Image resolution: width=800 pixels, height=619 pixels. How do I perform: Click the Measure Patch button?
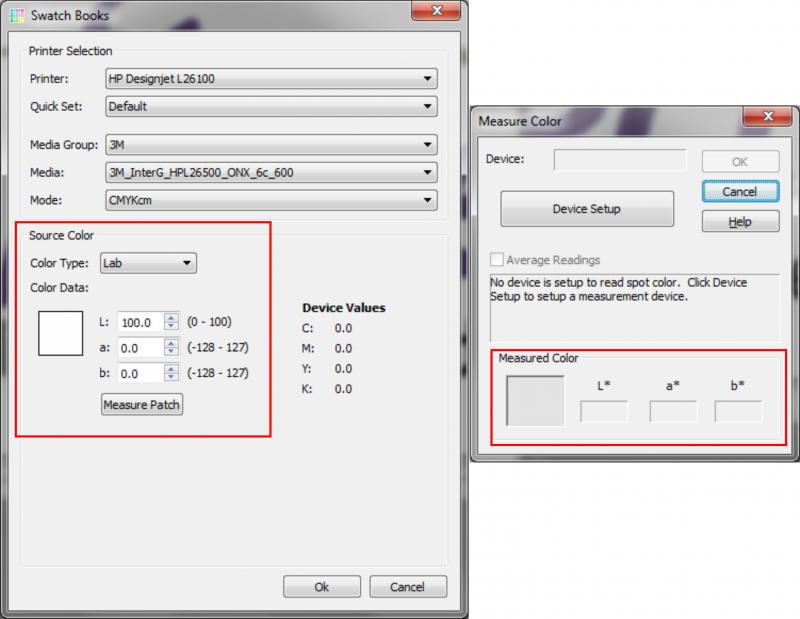coord(142,405)
